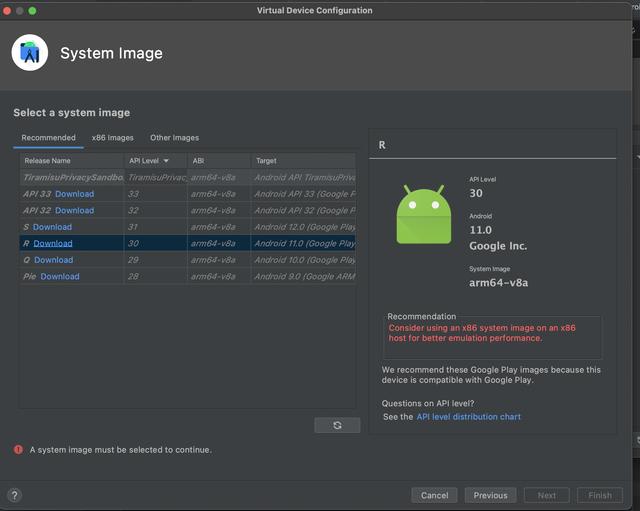Open the help question mark button
Screen dimensions: 640x511
pos(14,495)
